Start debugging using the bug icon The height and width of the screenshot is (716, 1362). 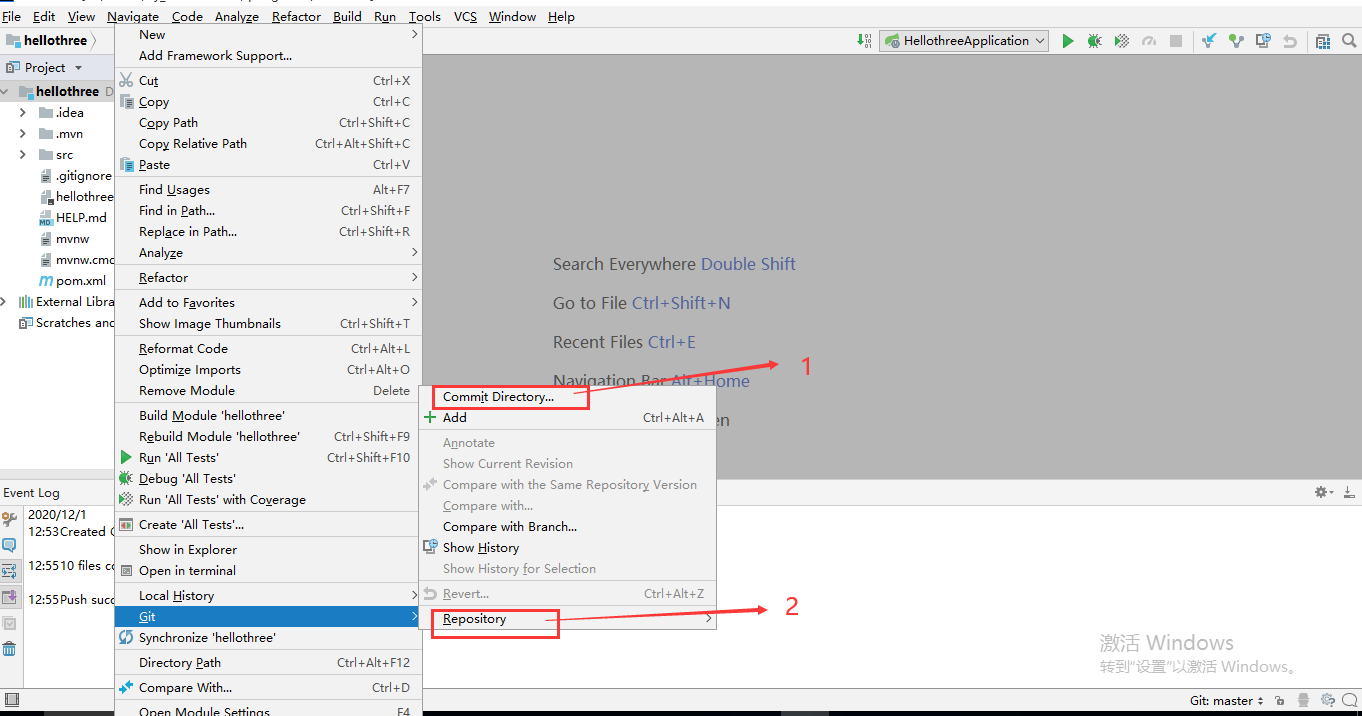(1094, 40)
